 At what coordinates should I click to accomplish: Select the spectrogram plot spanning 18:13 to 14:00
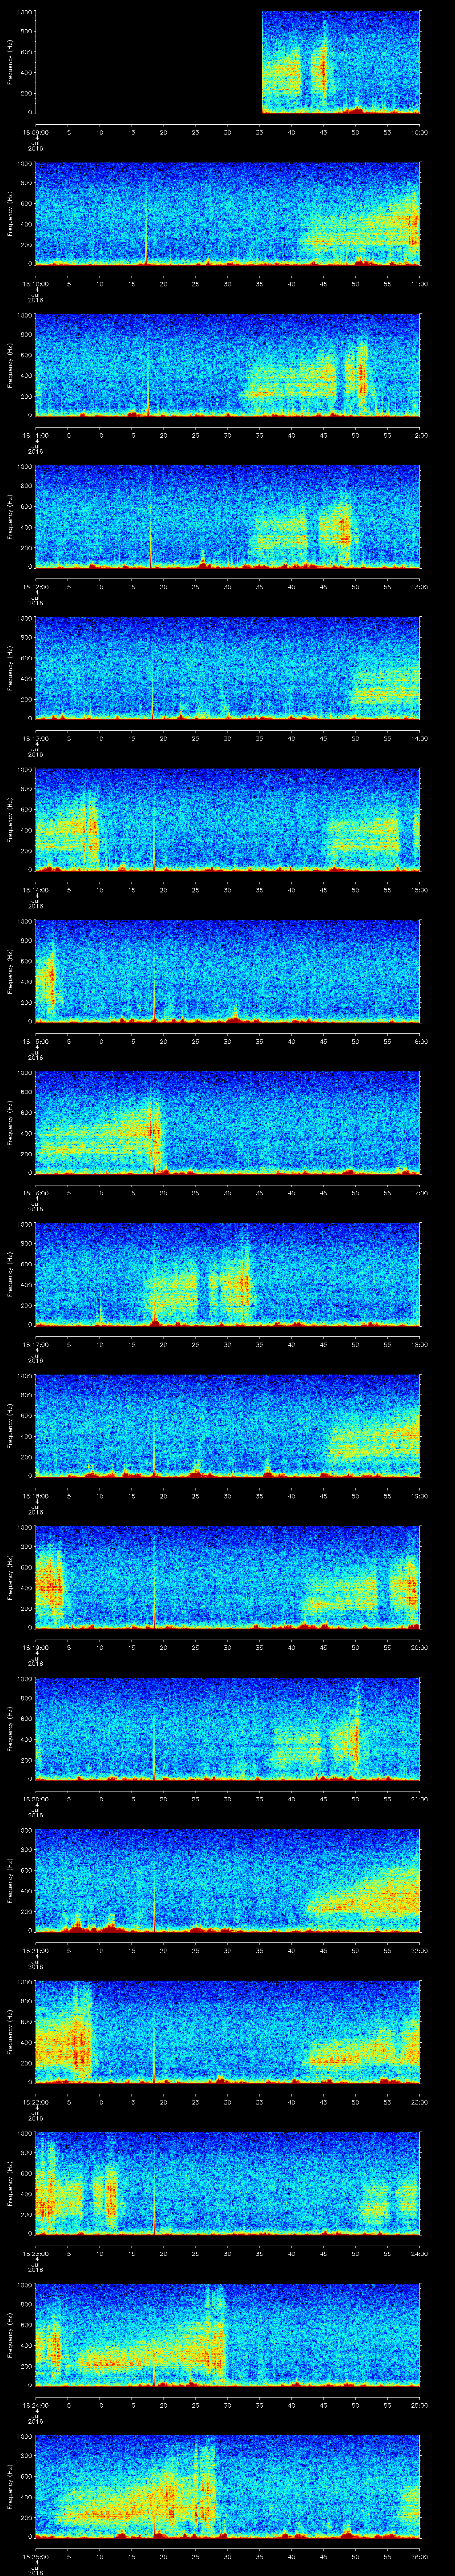(x=227, y=668)
